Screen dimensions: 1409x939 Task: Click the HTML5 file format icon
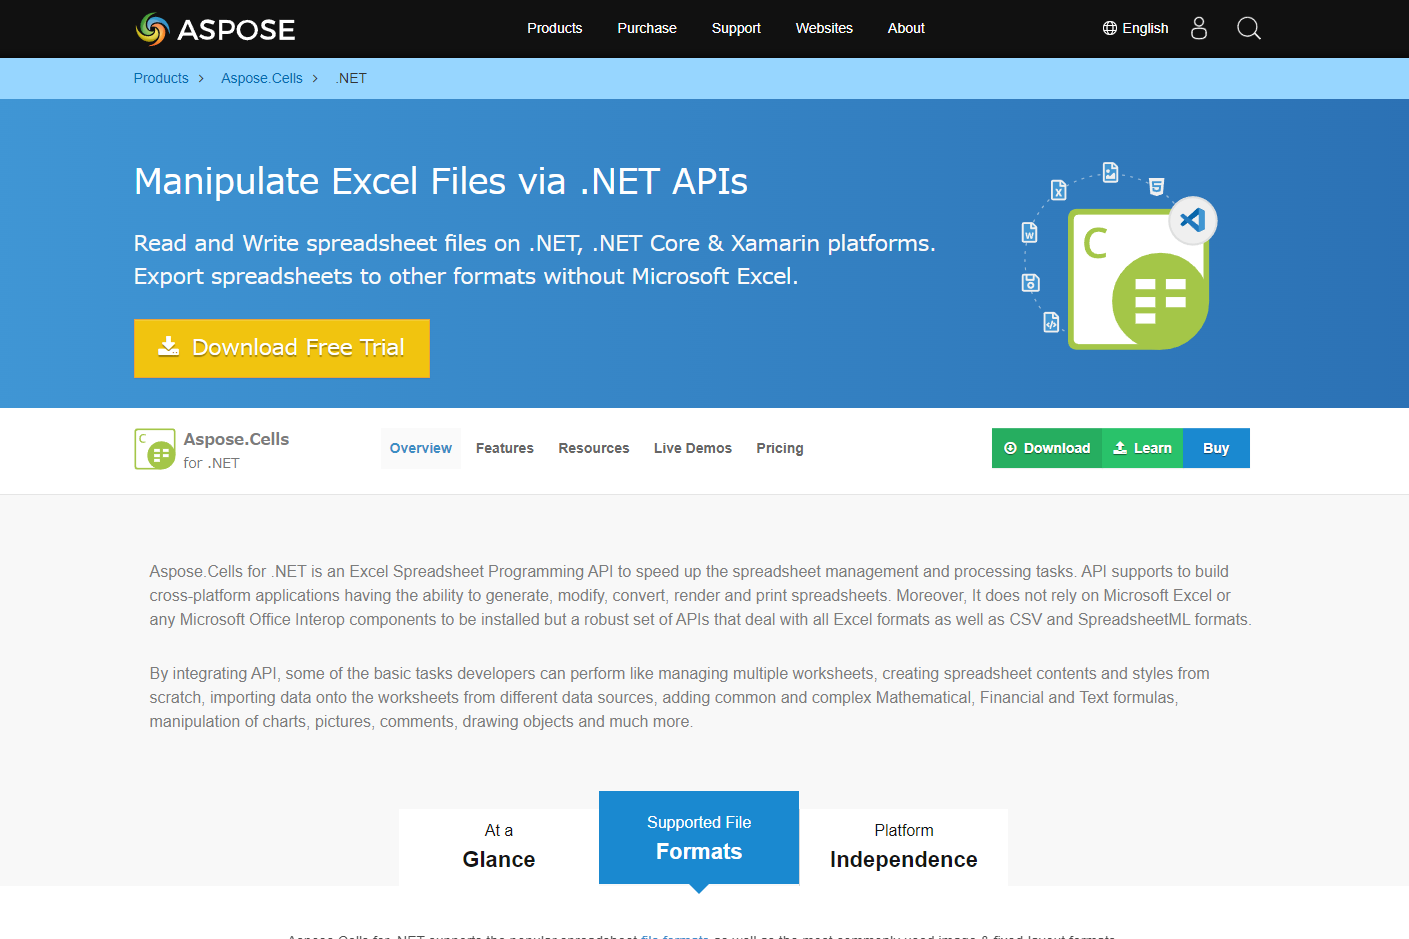pyautogui.click(x=1157, y=186)
